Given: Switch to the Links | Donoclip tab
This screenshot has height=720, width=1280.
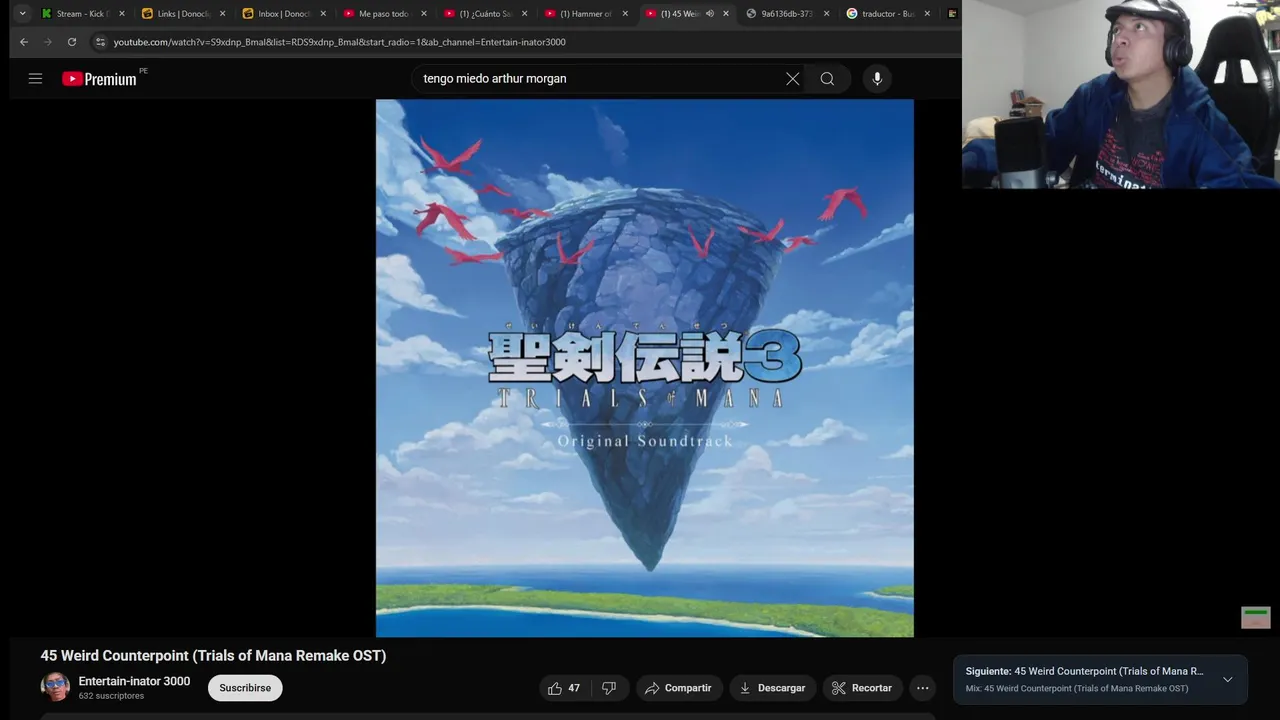Looking at the screenshot, I should pyautogui.click(x=183, y=14).
